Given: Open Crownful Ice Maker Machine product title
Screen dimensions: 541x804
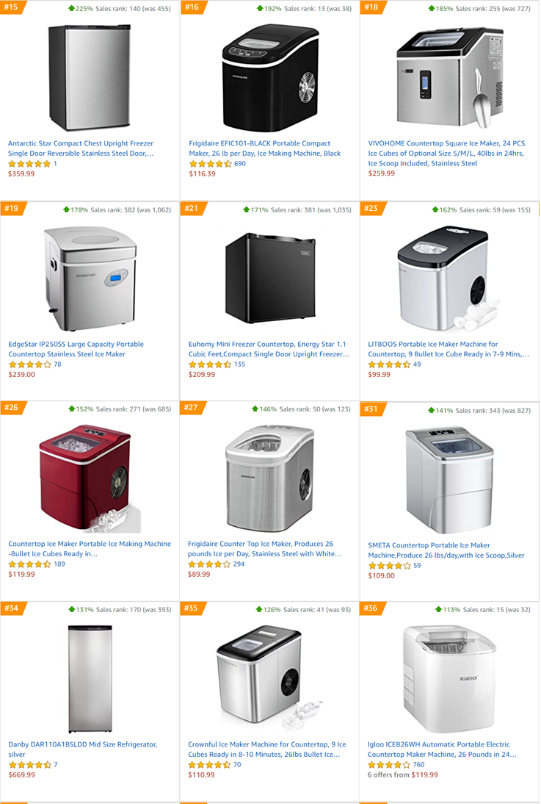Looking at the screenshot, I should (267, 749).
